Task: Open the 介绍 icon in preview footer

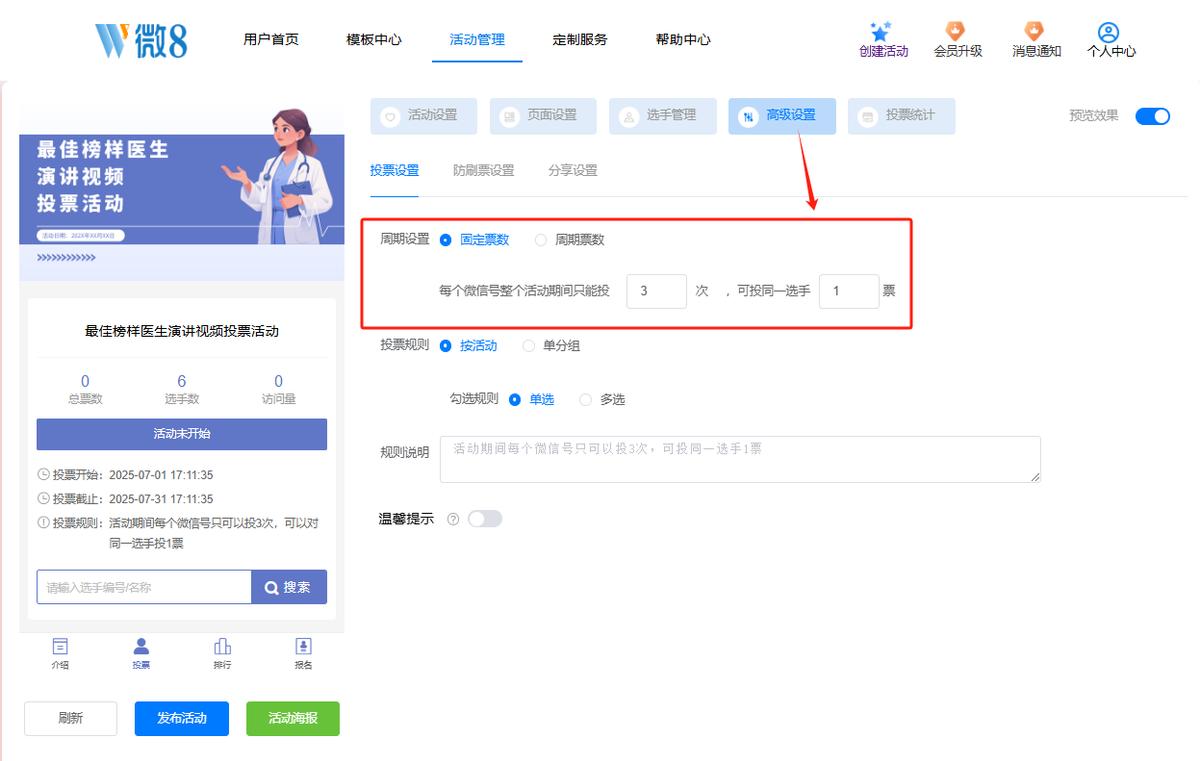Action: pos(60,647)
